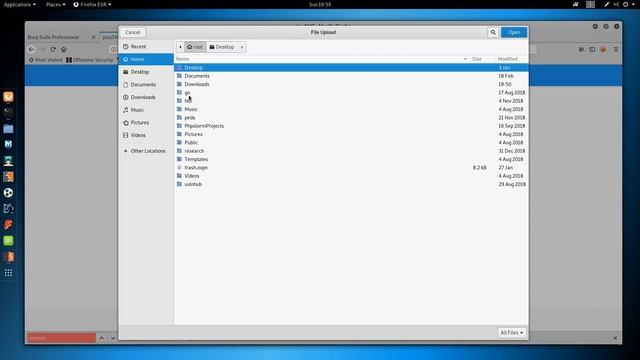Cancel the File Upload dialog
Image resolution: width=640 pixels, height=360 pixels.
pos(133,32)
